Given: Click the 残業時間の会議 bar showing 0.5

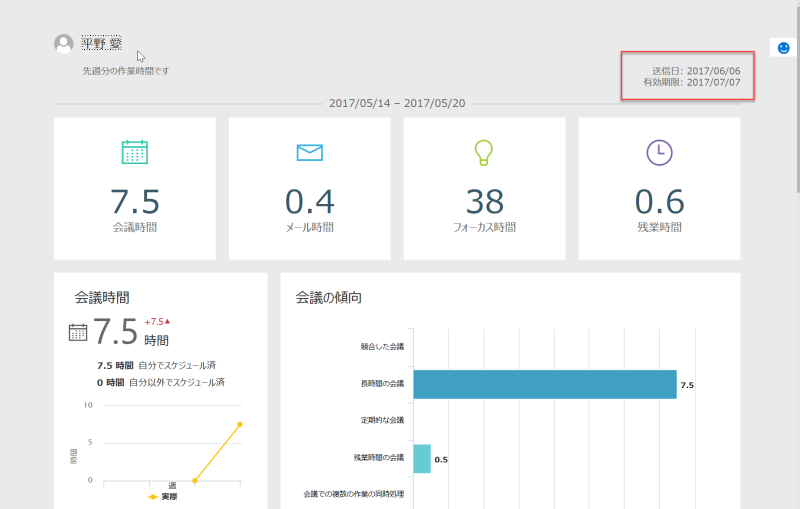Looking at the screenshot, I should pyautogui.click(x=422, y=459).
